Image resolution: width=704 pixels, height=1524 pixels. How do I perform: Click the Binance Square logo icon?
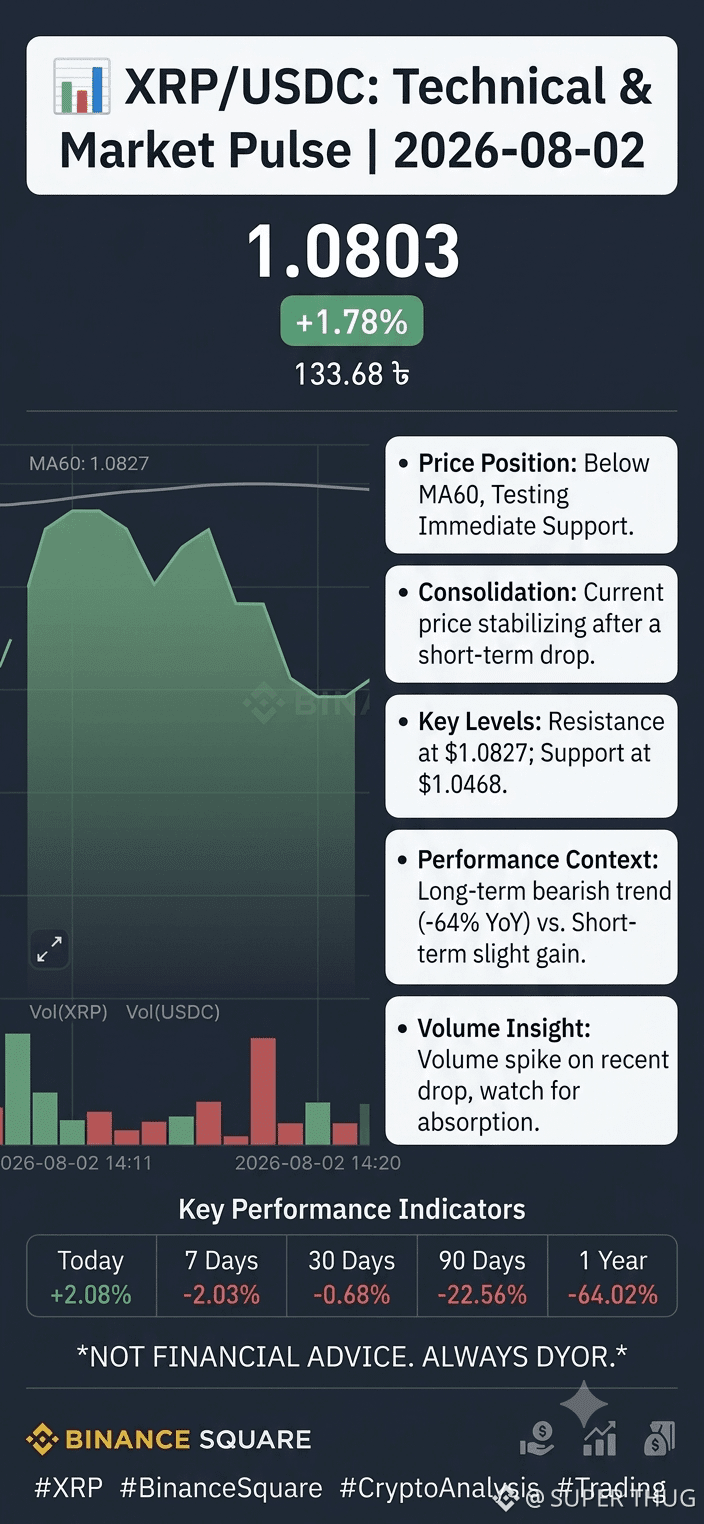42,1440
